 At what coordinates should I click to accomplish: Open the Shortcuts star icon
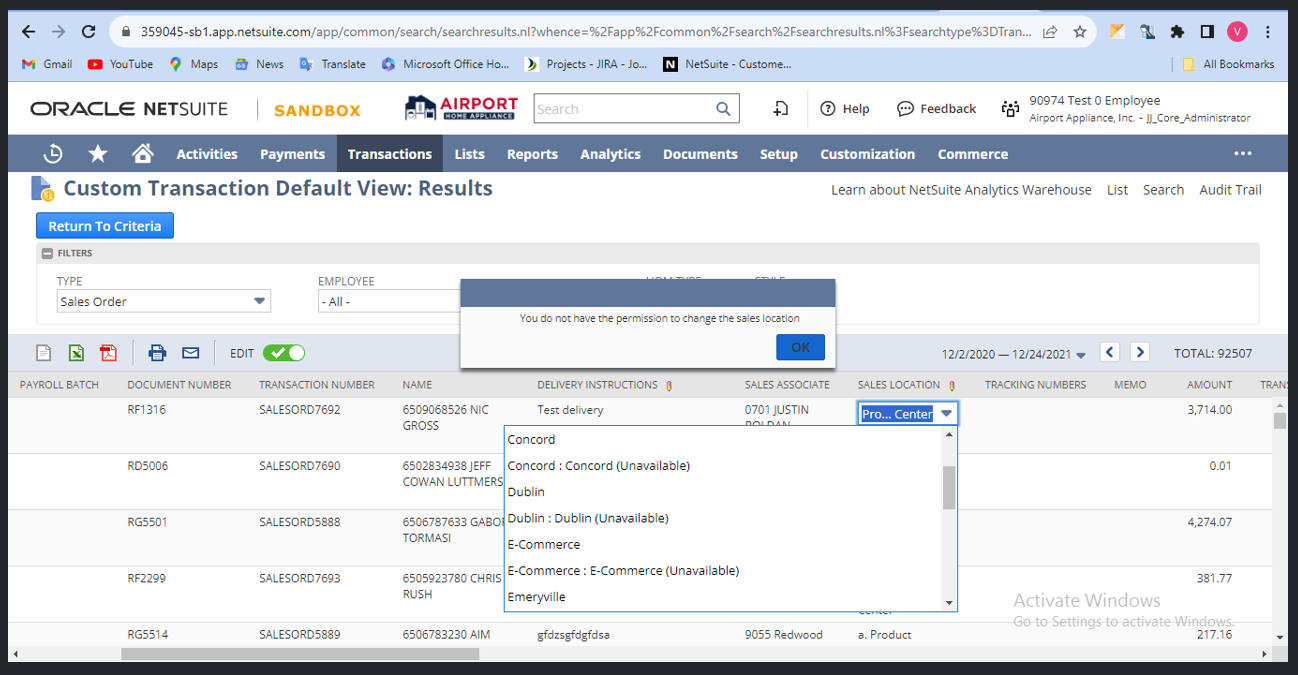(98, 154)
